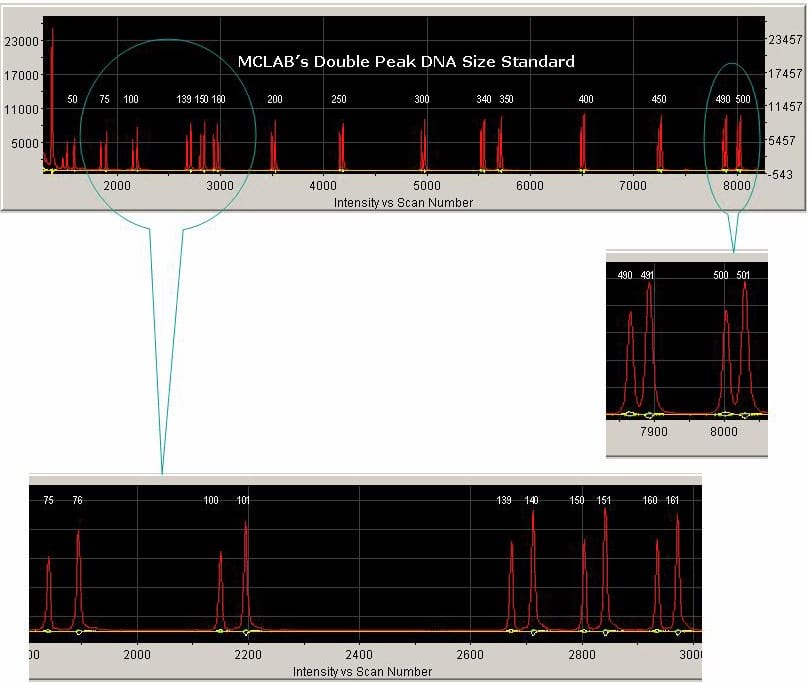Select right axis value -543
Viewport: 810px width, 683px height.
[781, 175]
